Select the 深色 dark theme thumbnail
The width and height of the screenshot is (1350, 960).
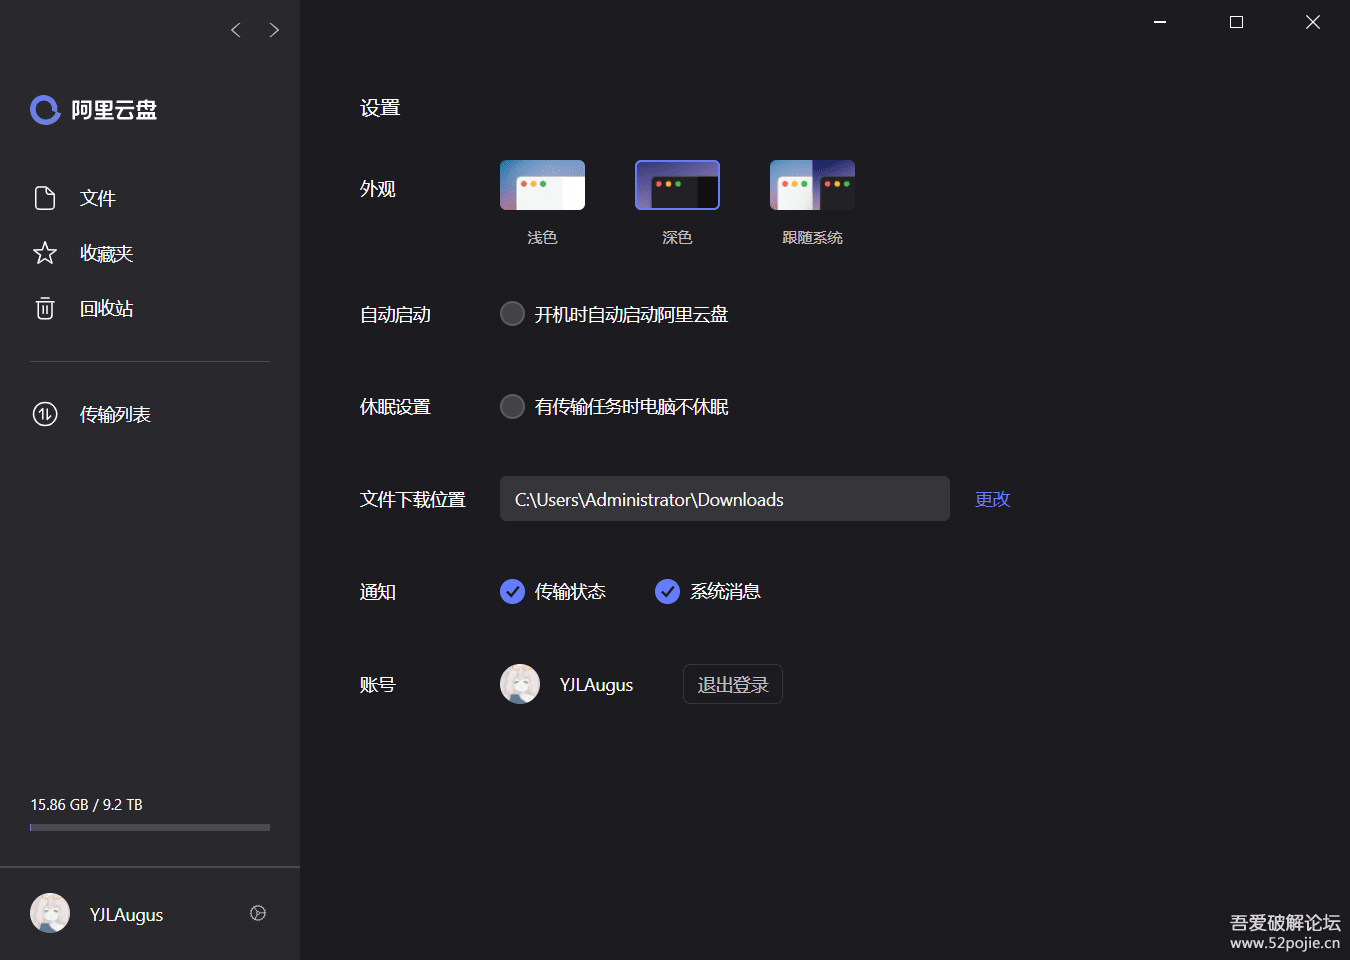click(677, 185)
